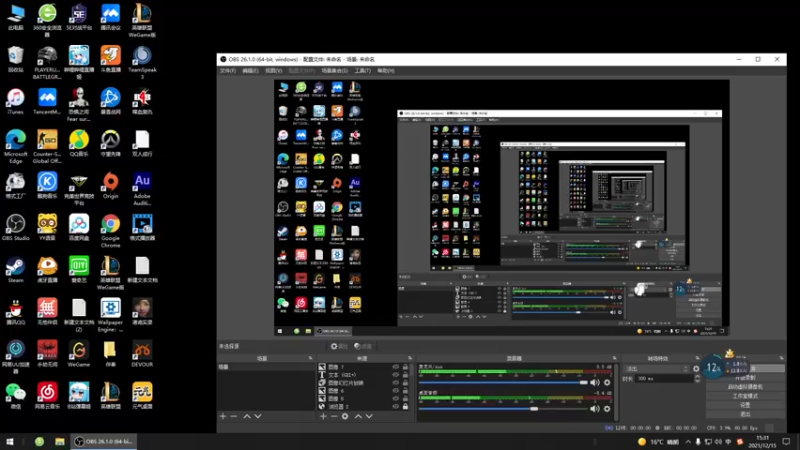Move the selected source up

point(358,416)
